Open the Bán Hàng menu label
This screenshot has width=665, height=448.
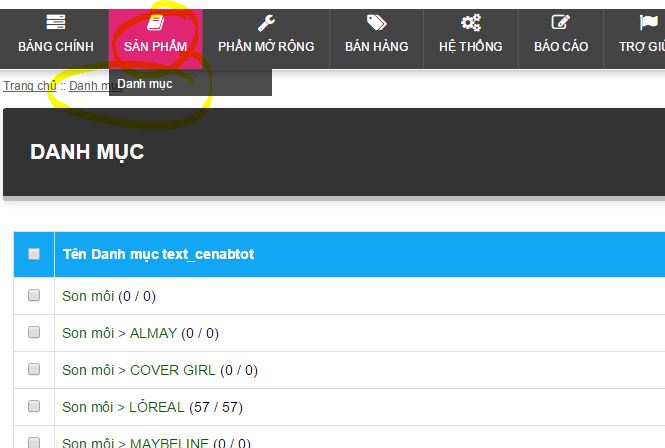coord(377,46)
